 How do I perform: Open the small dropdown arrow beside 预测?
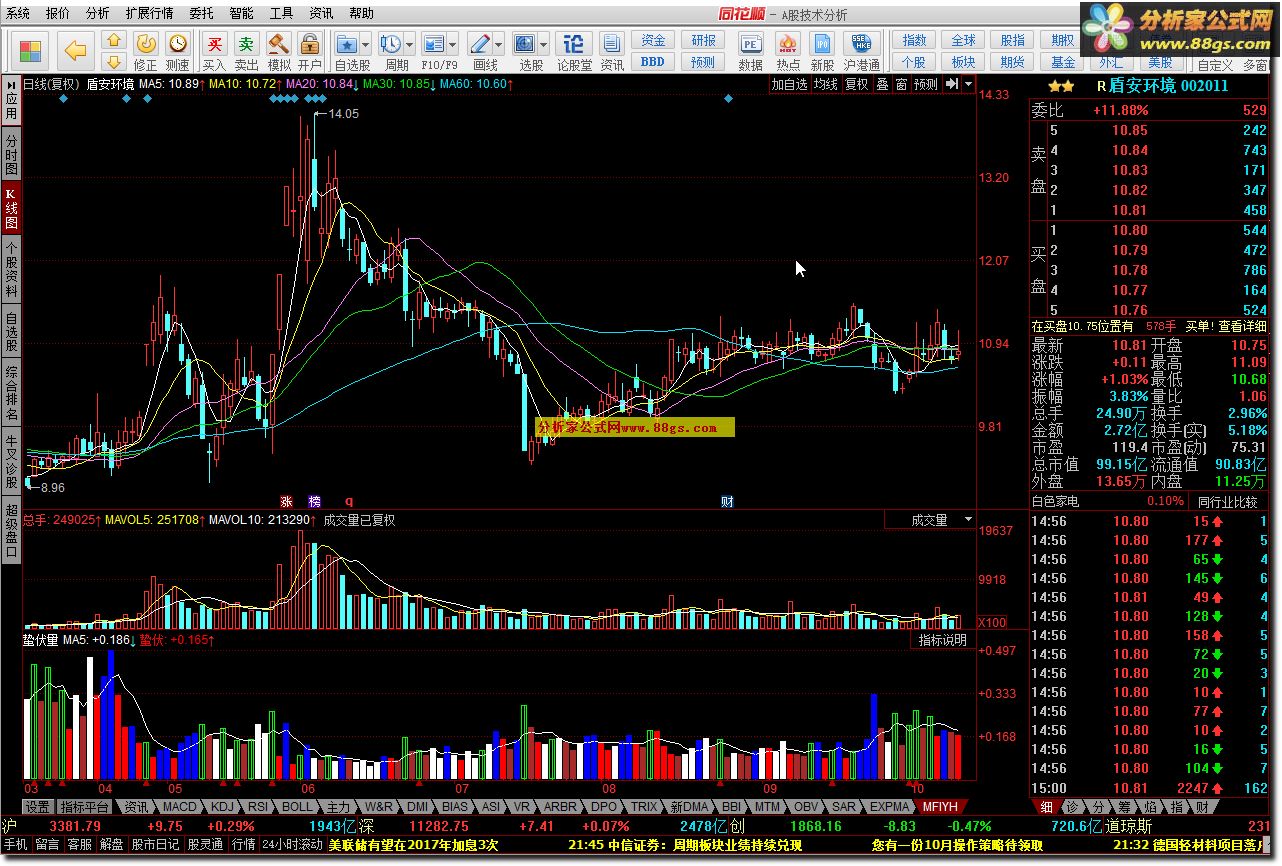(x=968, y=84)
